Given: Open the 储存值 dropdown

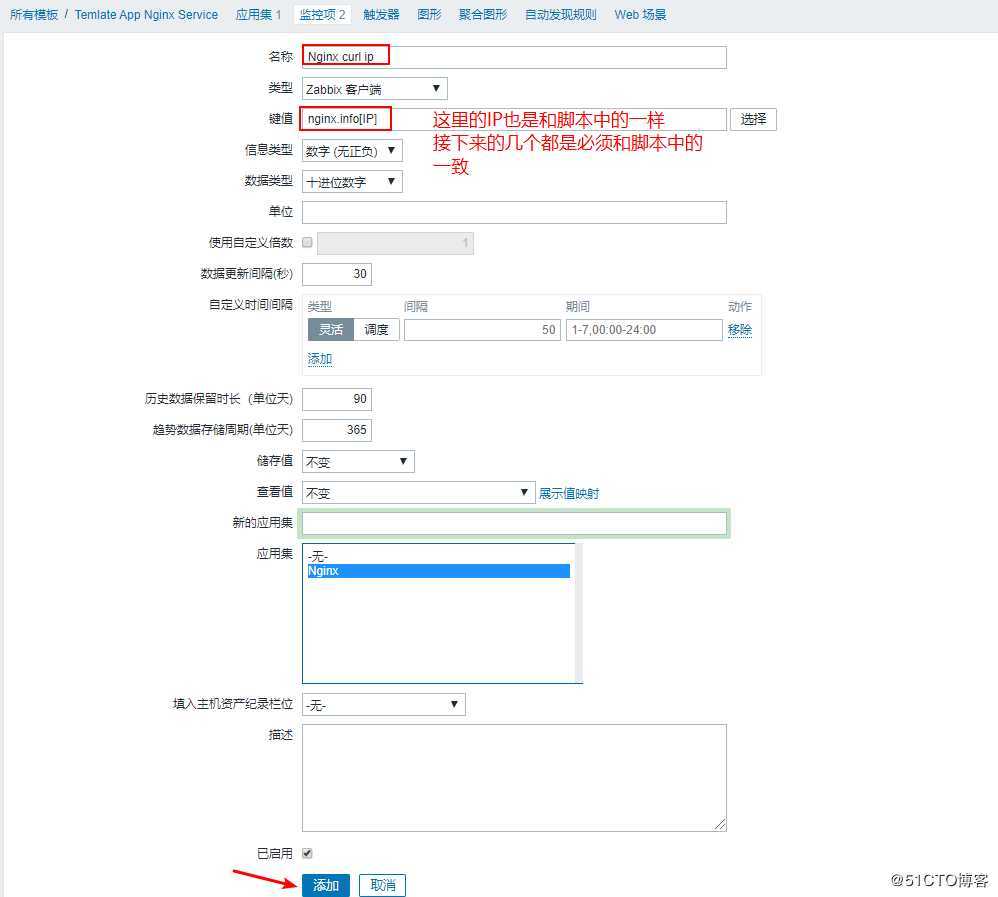Looking at the screenshot, I should (356, 461).
